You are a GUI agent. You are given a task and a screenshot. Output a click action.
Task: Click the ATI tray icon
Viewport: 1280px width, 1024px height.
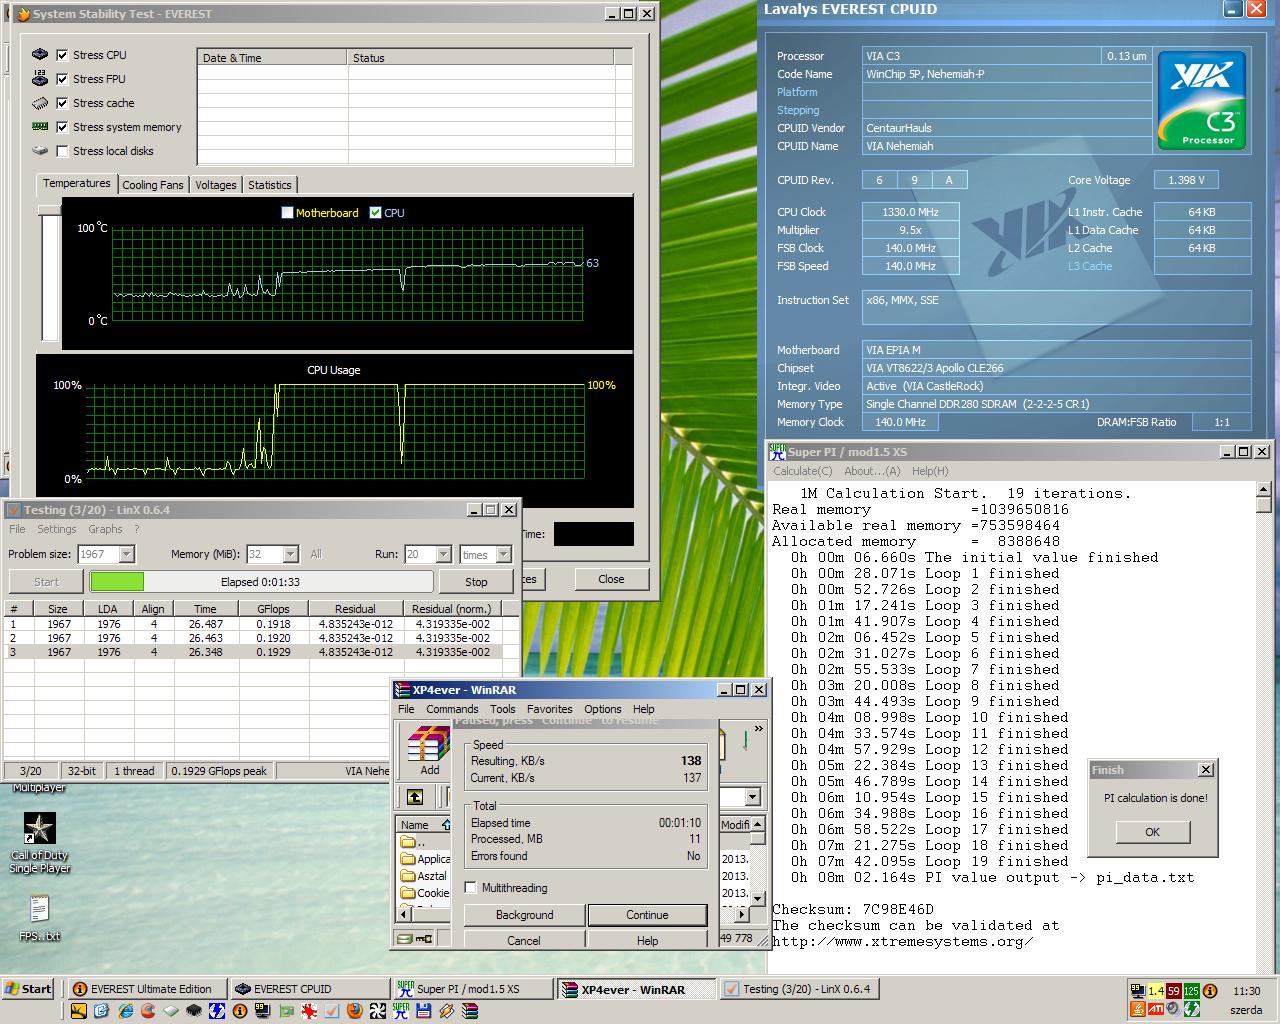tap(1156, 1009)
